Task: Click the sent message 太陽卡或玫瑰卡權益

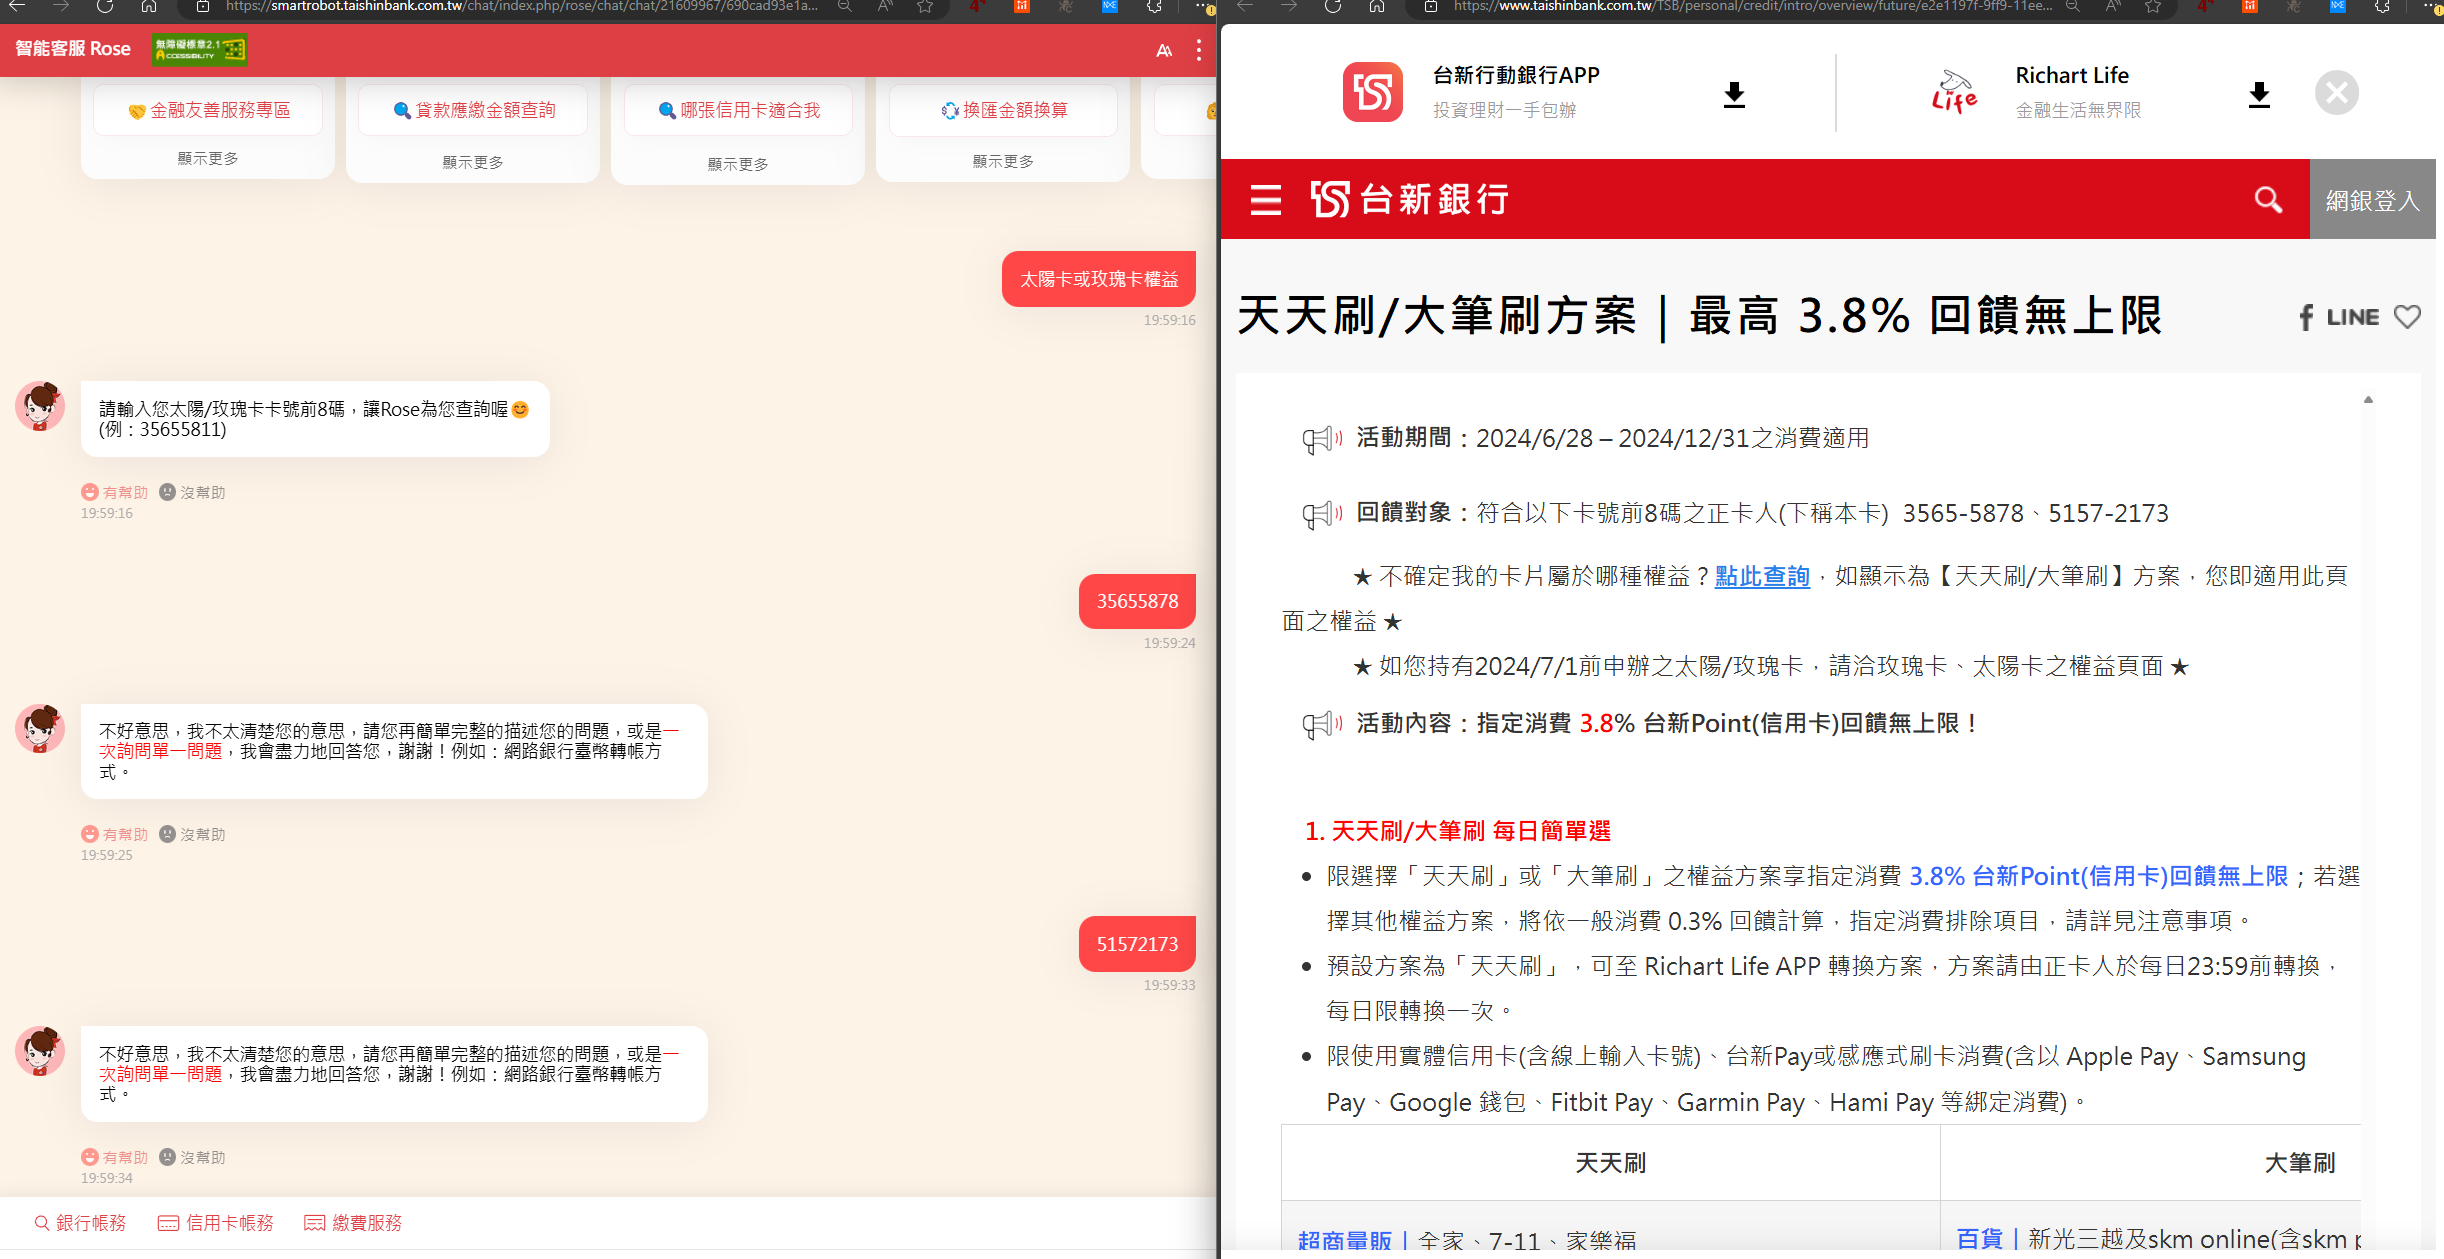Action: coord(1099,279)
